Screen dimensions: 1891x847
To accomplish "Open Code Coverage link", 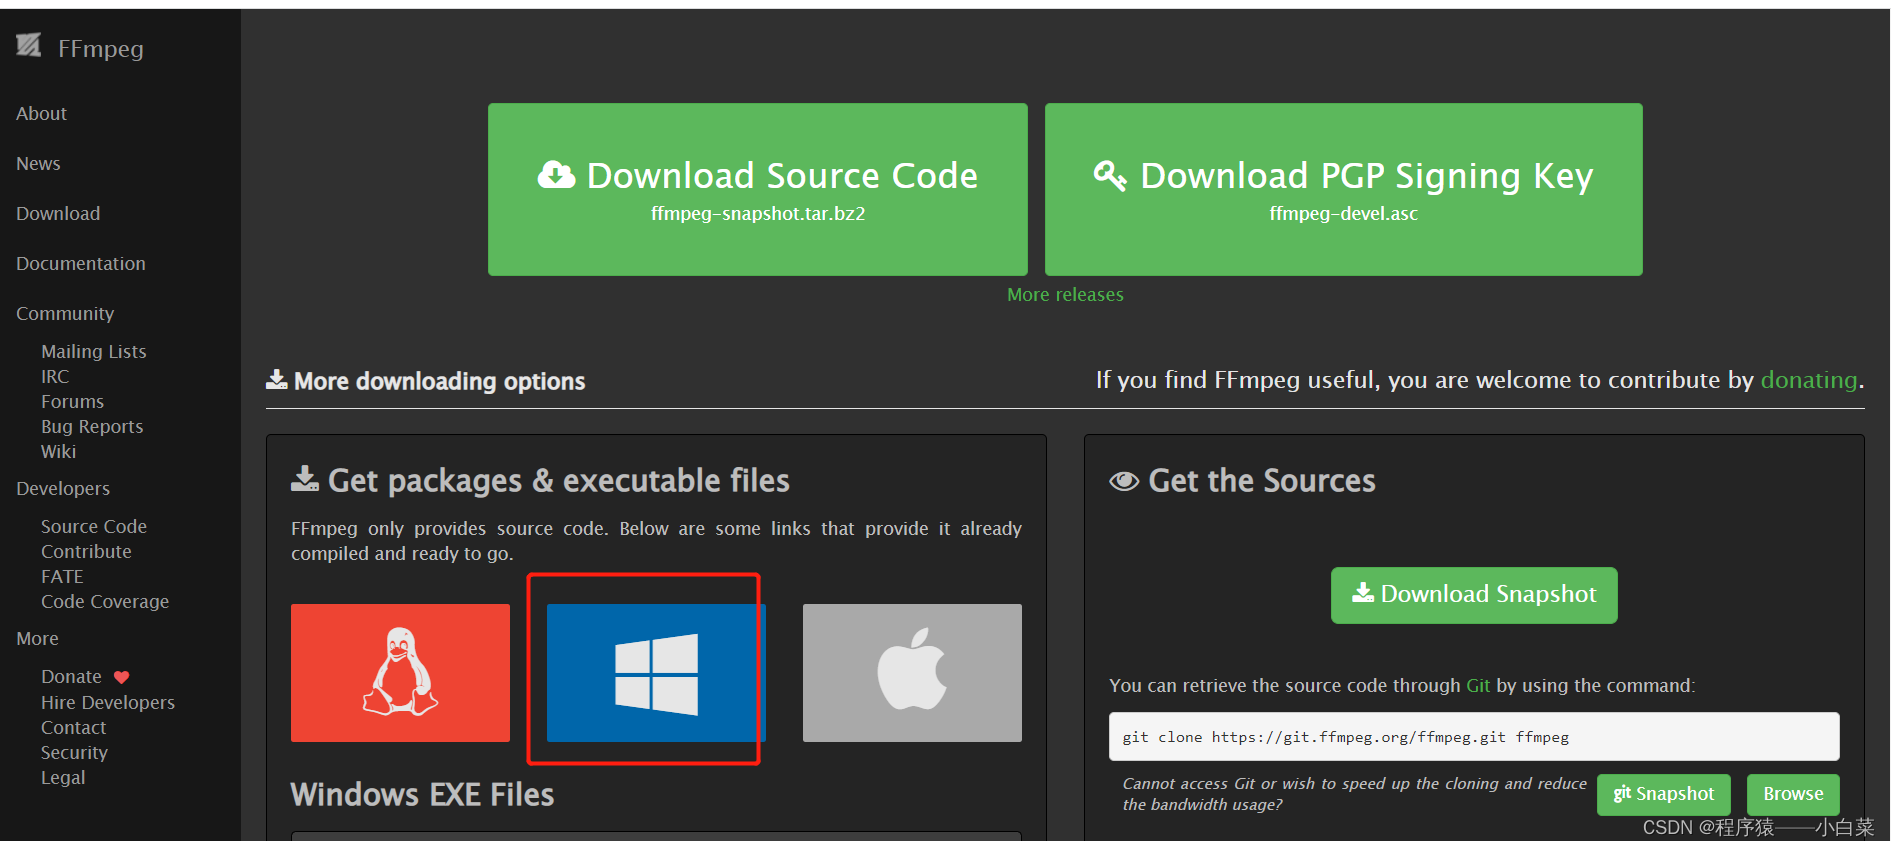I will point(105,602).
